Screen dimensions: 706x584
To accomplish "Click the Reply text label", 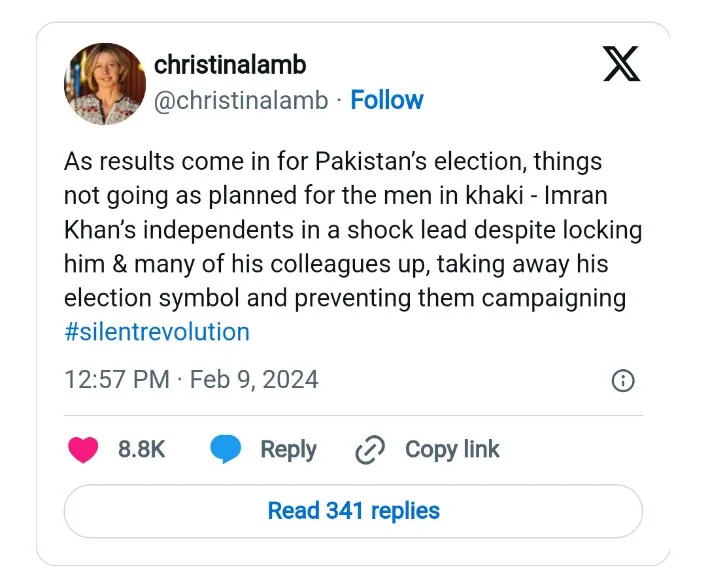I will 289,450.
